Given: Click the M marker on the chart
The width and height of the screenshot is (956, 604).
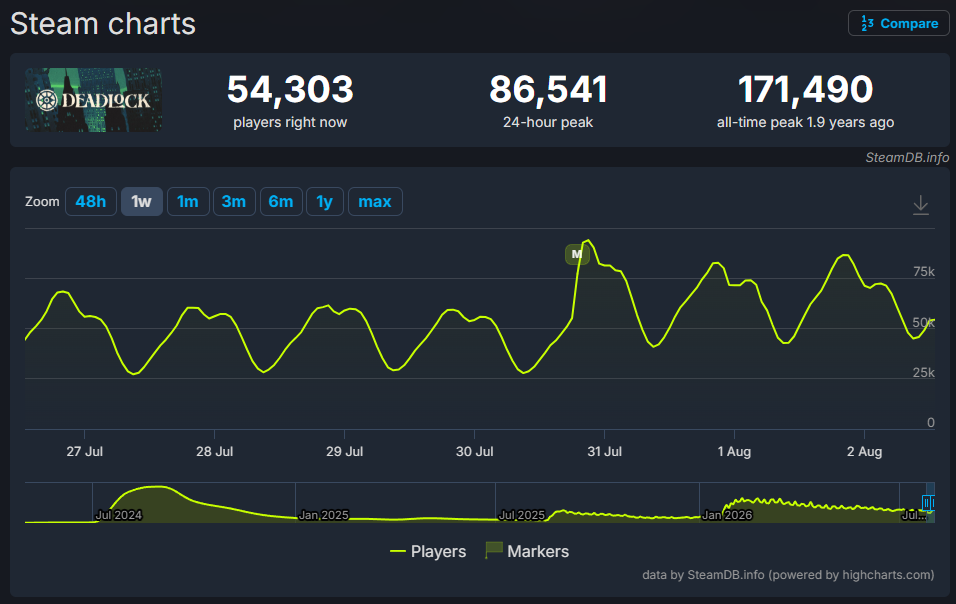Looking at the screenshot, I should [577, 254].
